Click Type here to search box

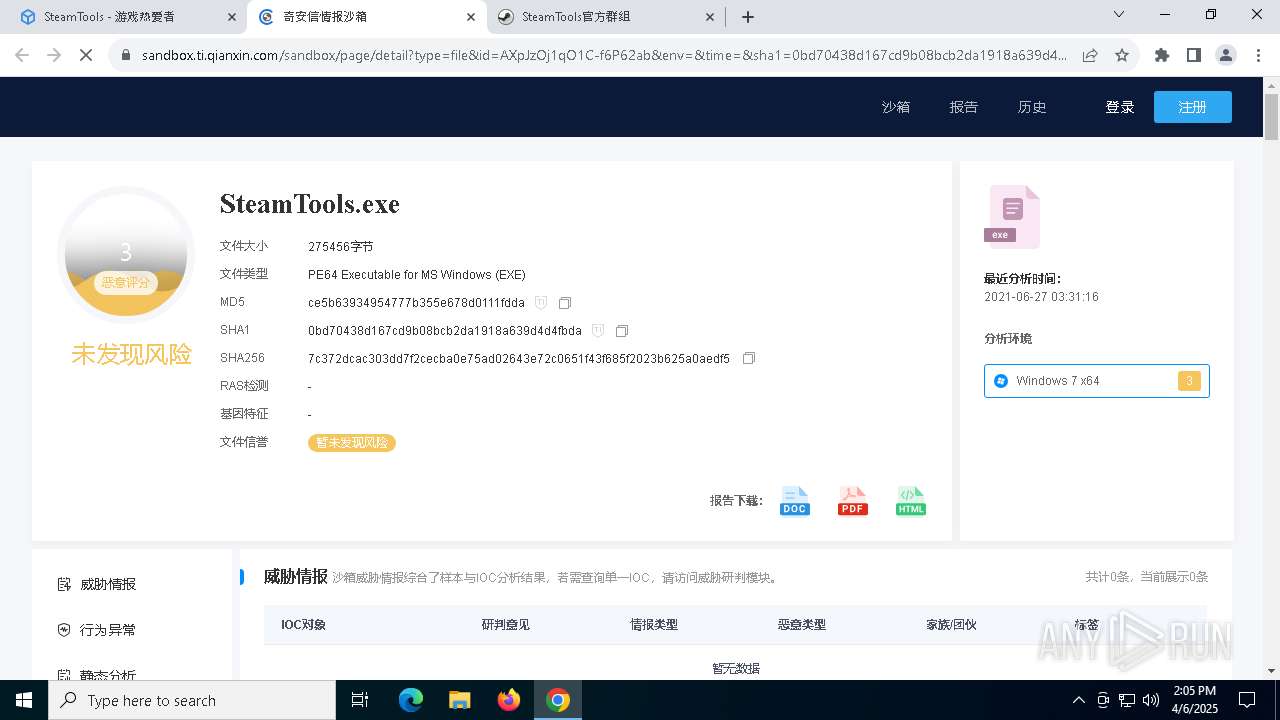click(192, 700)
